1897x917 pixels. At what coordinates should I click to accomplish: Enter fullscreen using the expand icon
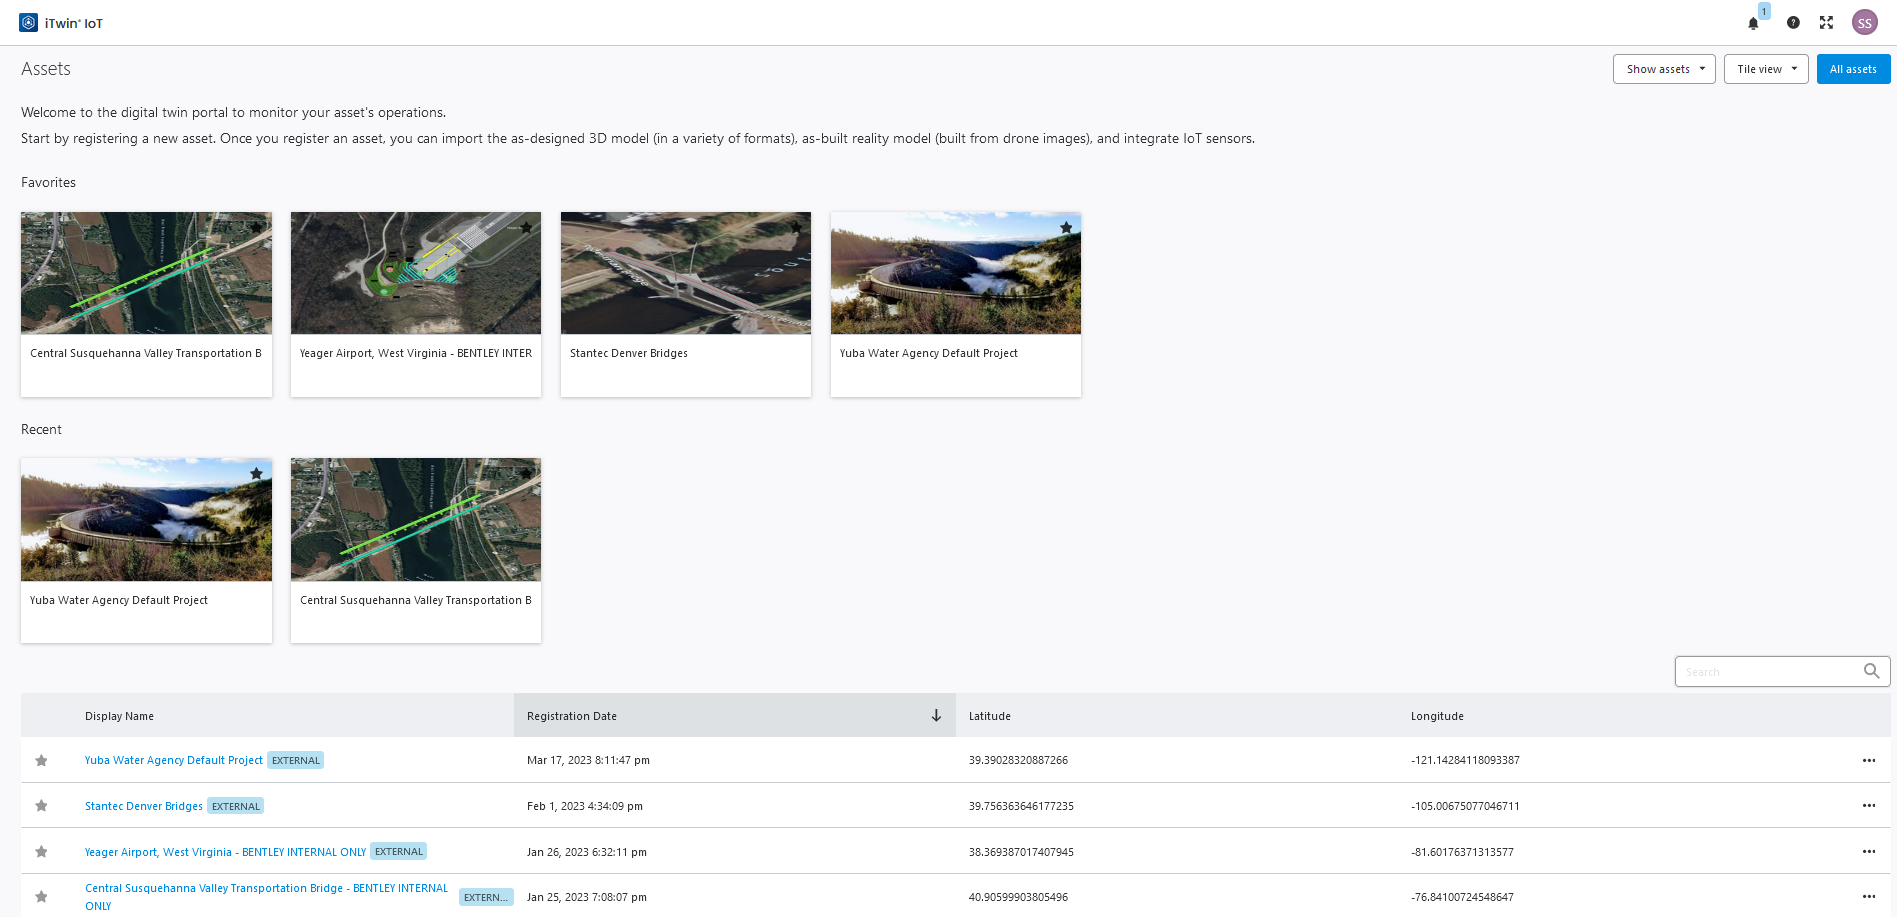[1826, 22]
